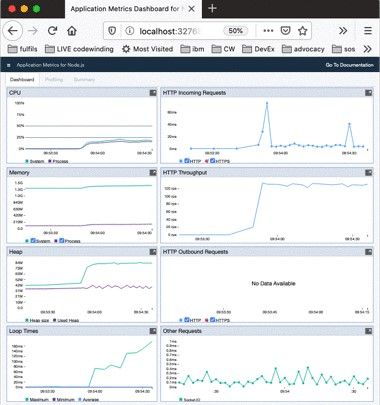Click Heap size legend entry
The image size is (380, 405).
click(37, 320)
